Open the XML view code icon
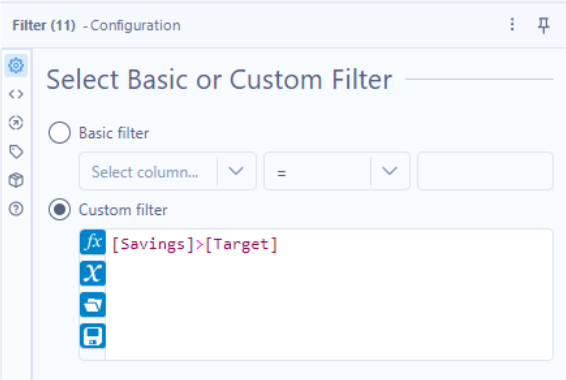The width and height of the screenshot is (566, 380). 16,94
